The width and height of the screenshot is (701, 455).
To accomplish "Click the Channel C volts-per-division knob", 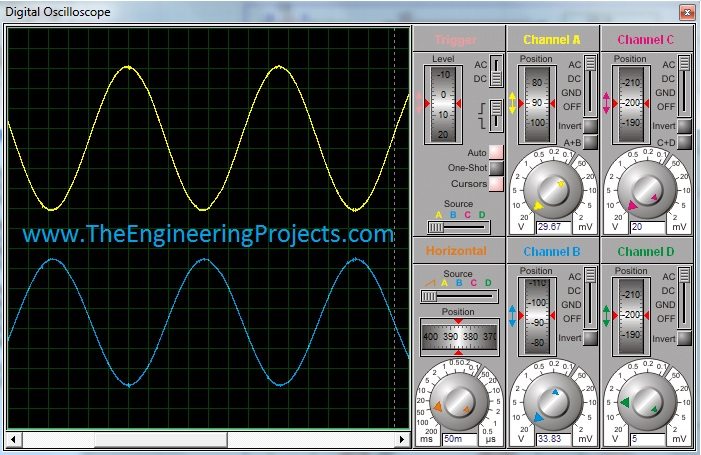I will click(x=646, y=190).
